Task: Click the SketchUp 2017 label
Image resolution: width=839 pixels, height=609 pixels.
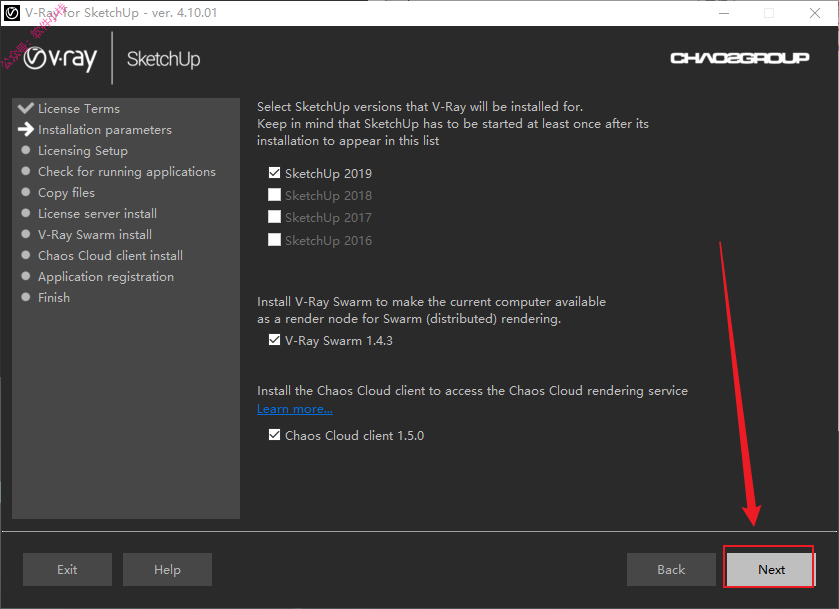Action: (x=329, y=217)
